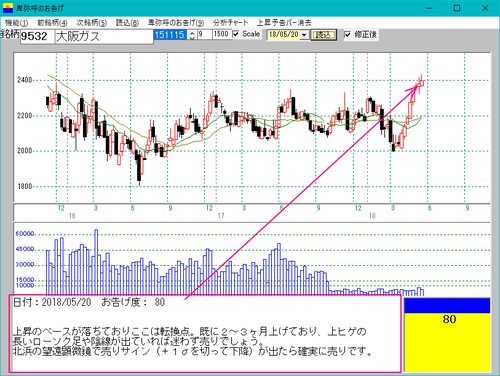Click the highlighted 151115 date field
The height and width of the screenshot is (376, 500).
[x=170, y=35]
